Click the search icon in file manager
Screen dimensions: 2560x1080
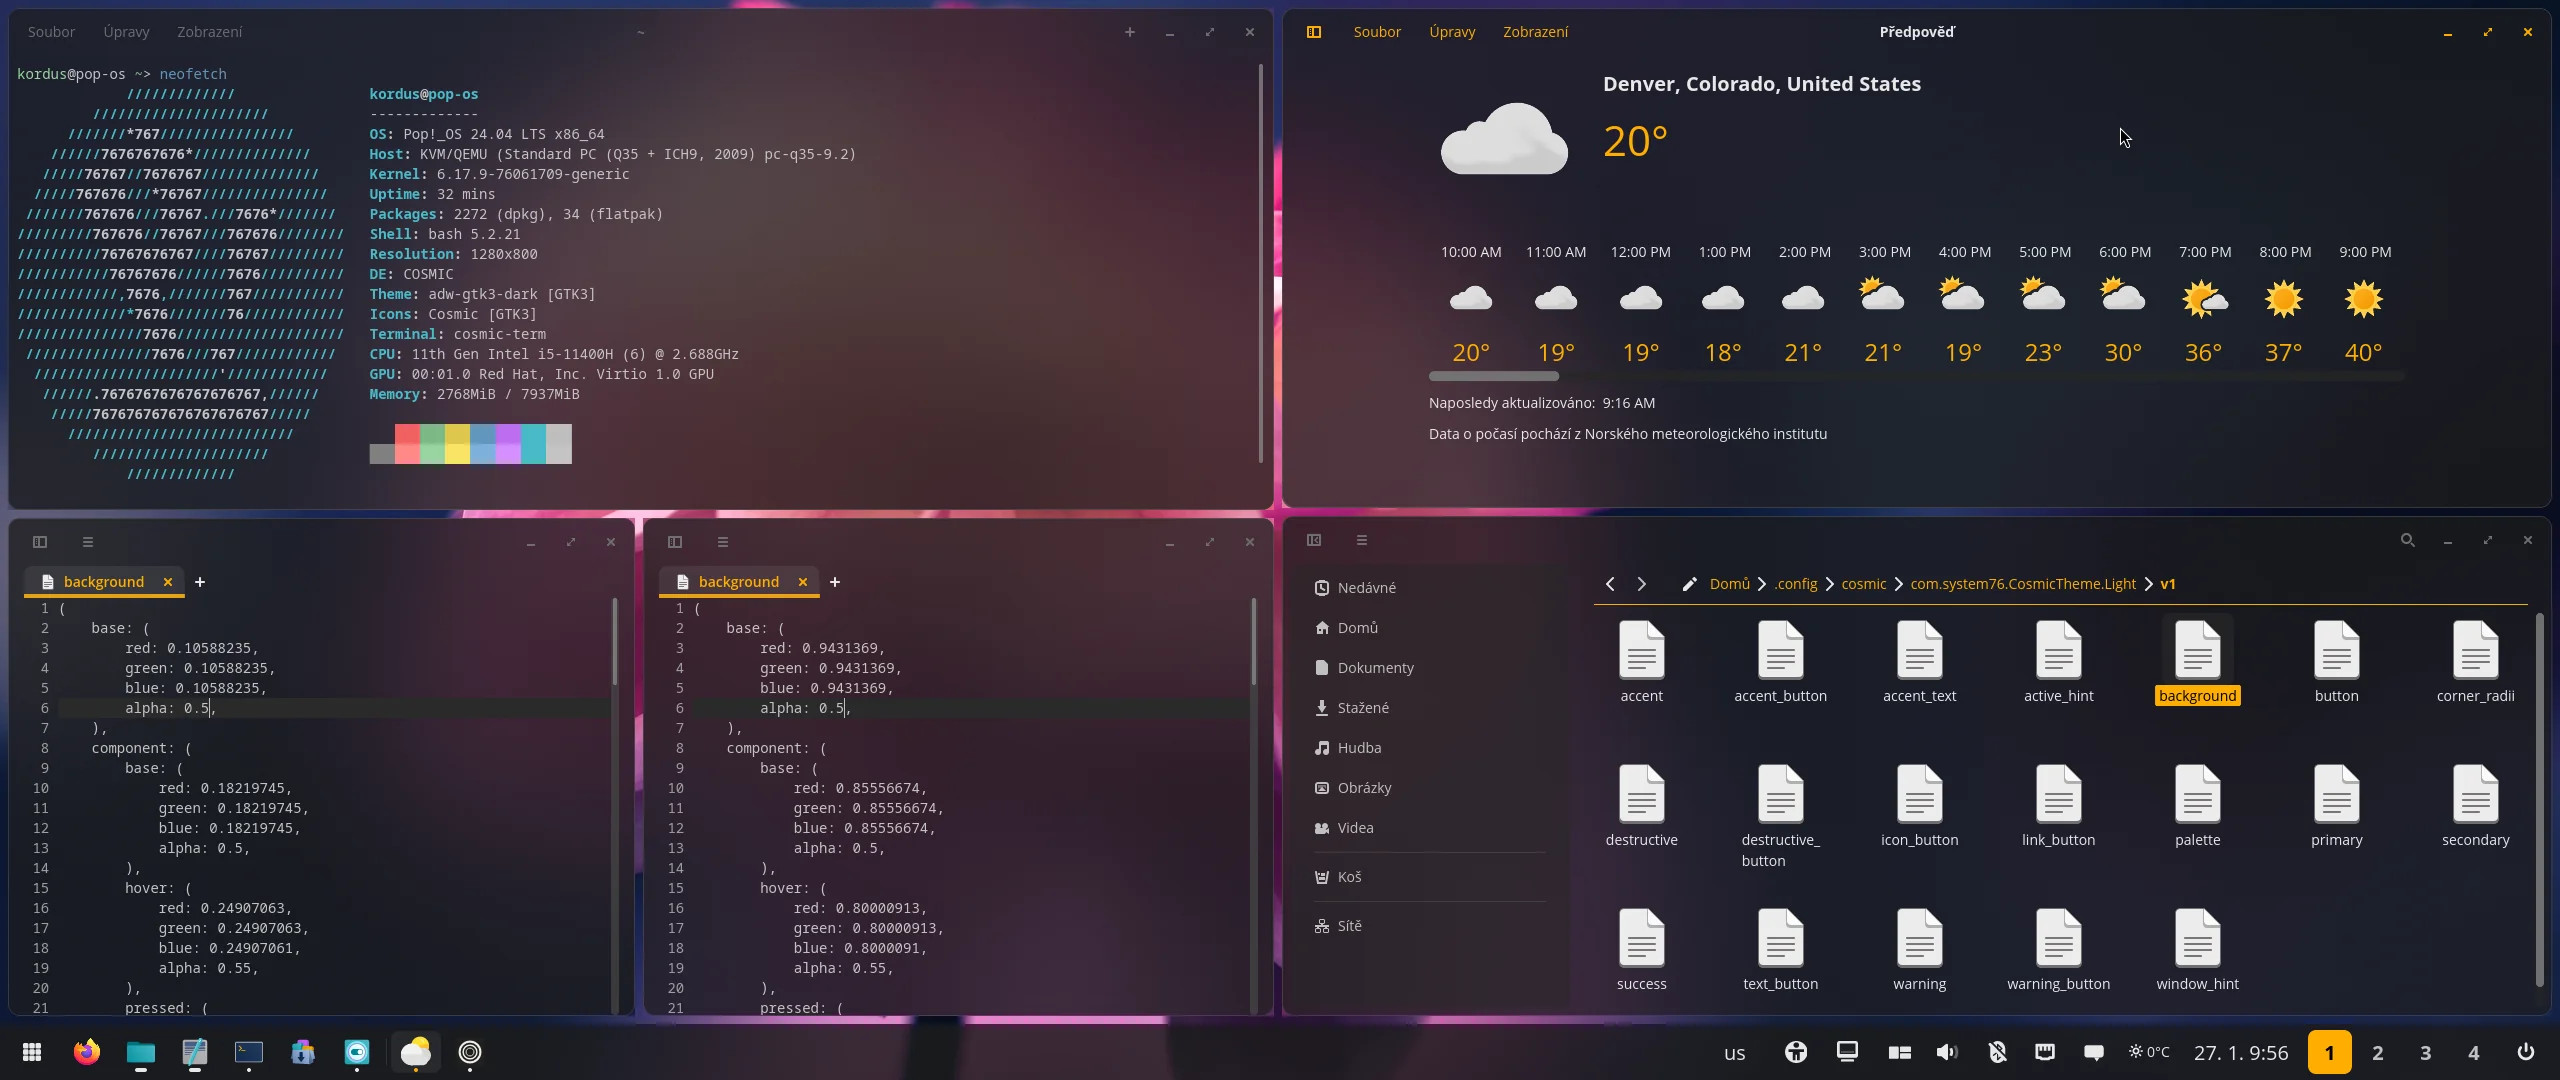[x=2407, y=540]
